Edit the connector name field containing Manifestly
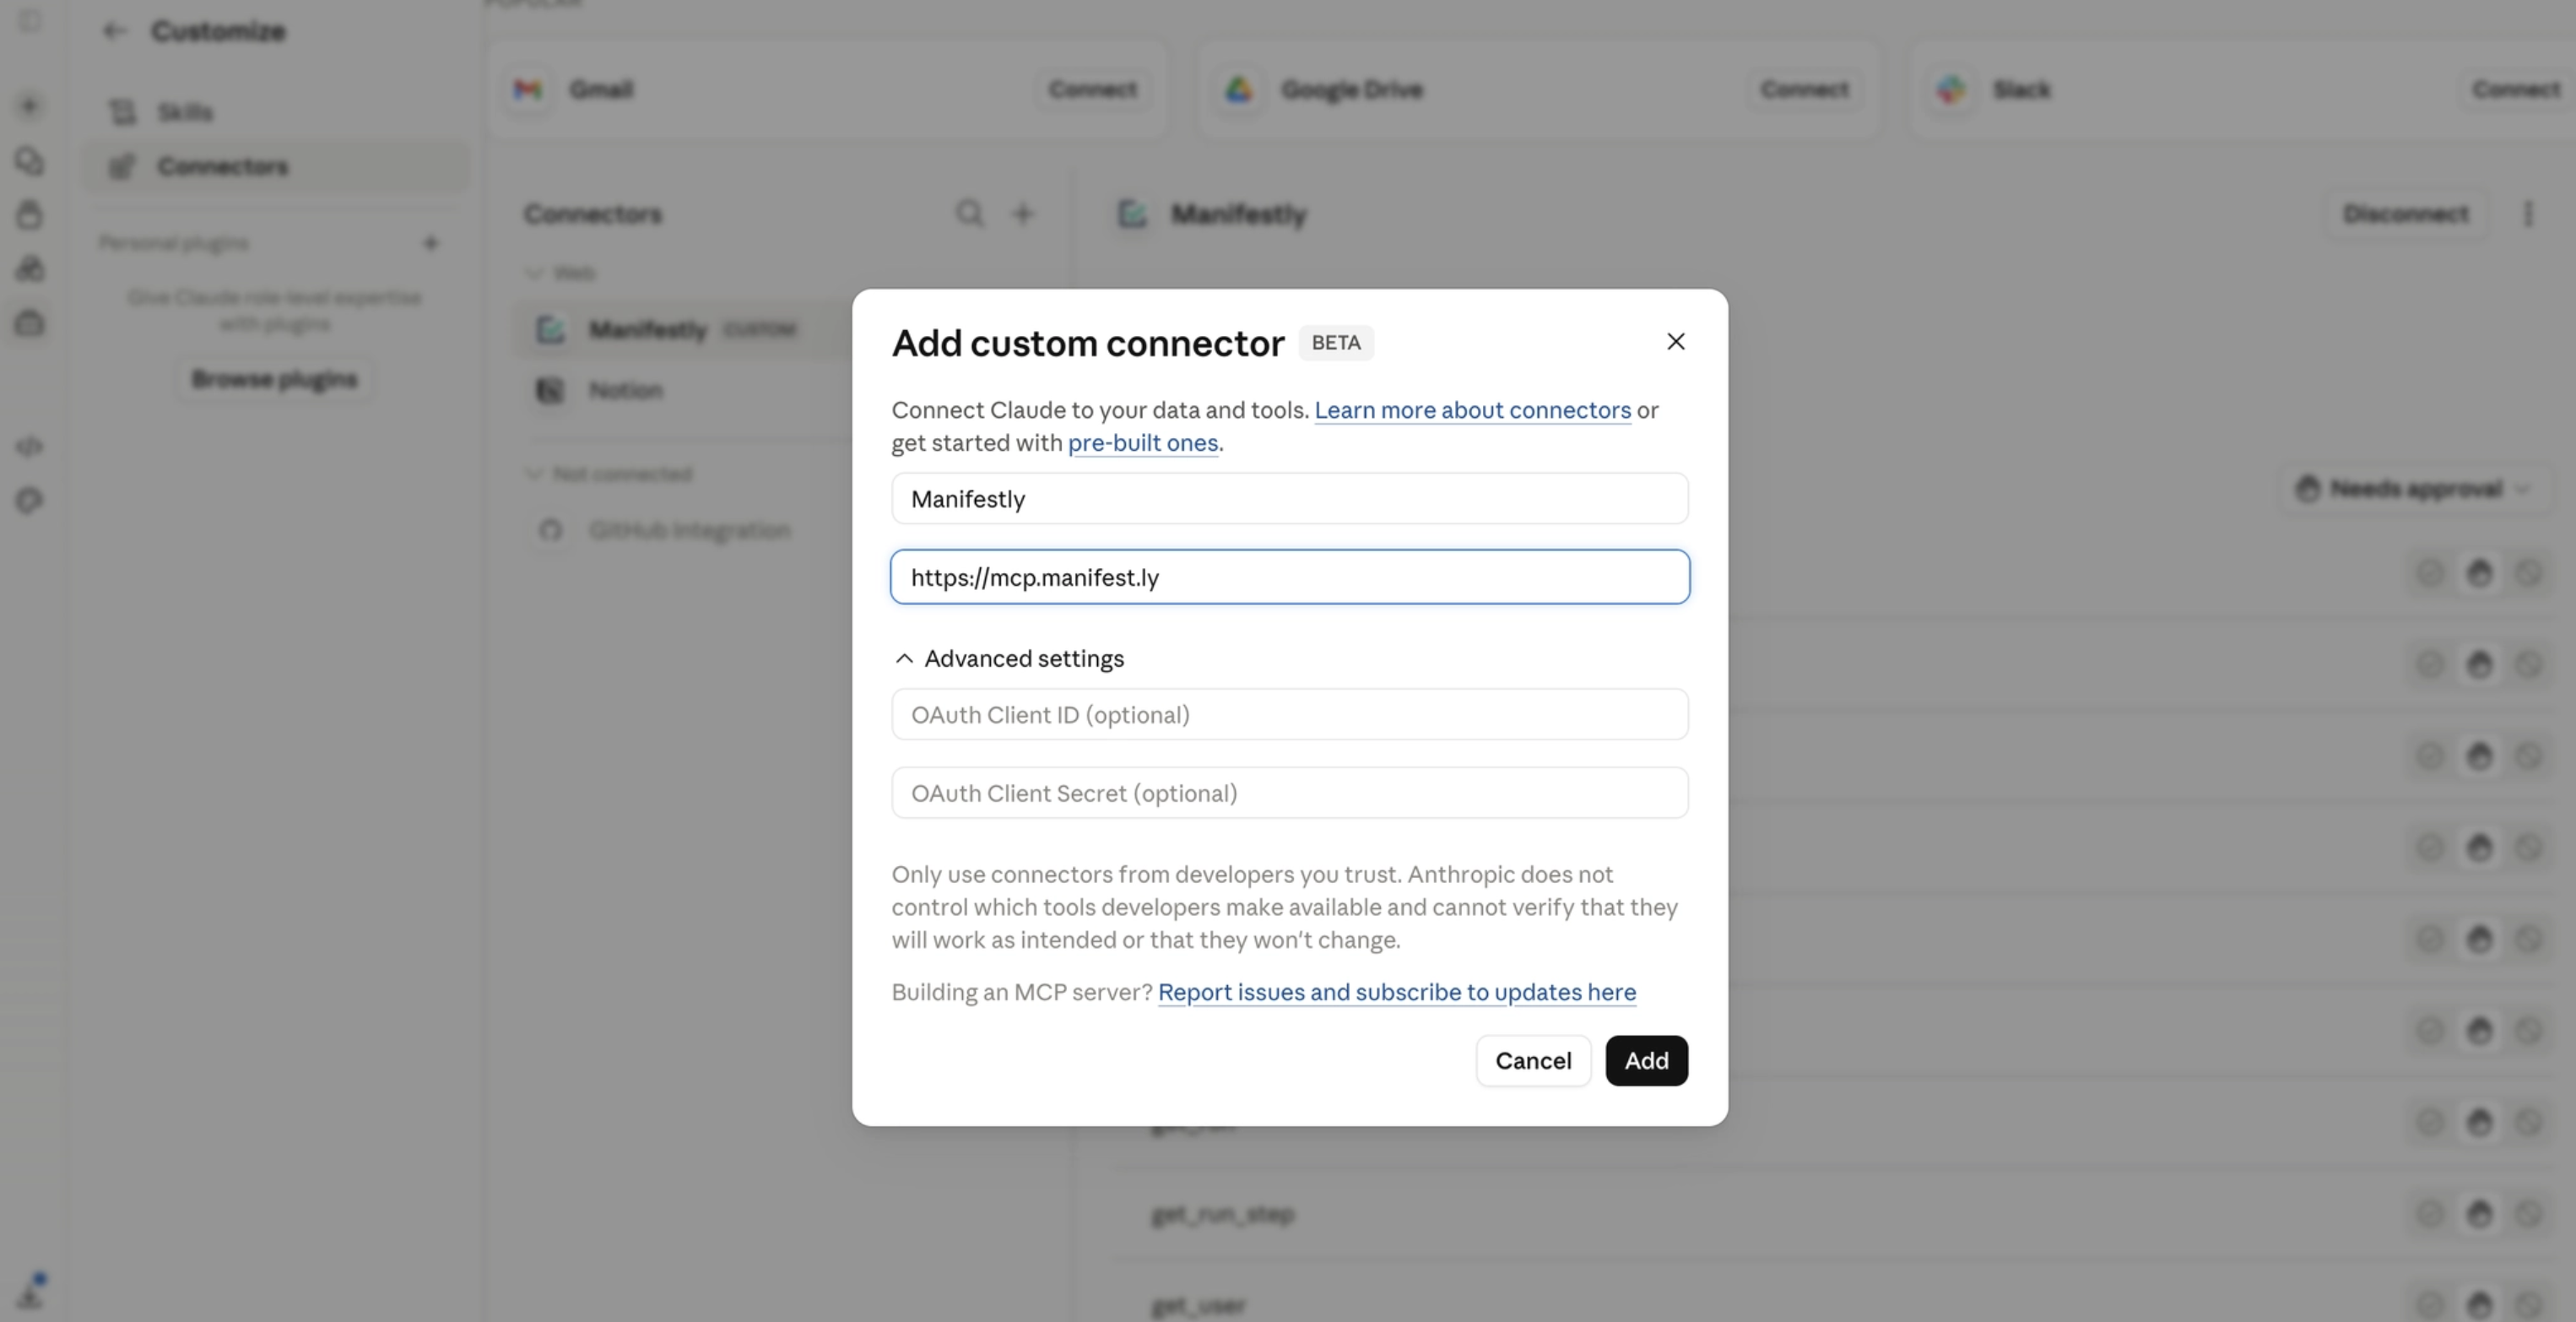The width and height of the screenshot is (2576, 1322). (x=1290, y=499)
